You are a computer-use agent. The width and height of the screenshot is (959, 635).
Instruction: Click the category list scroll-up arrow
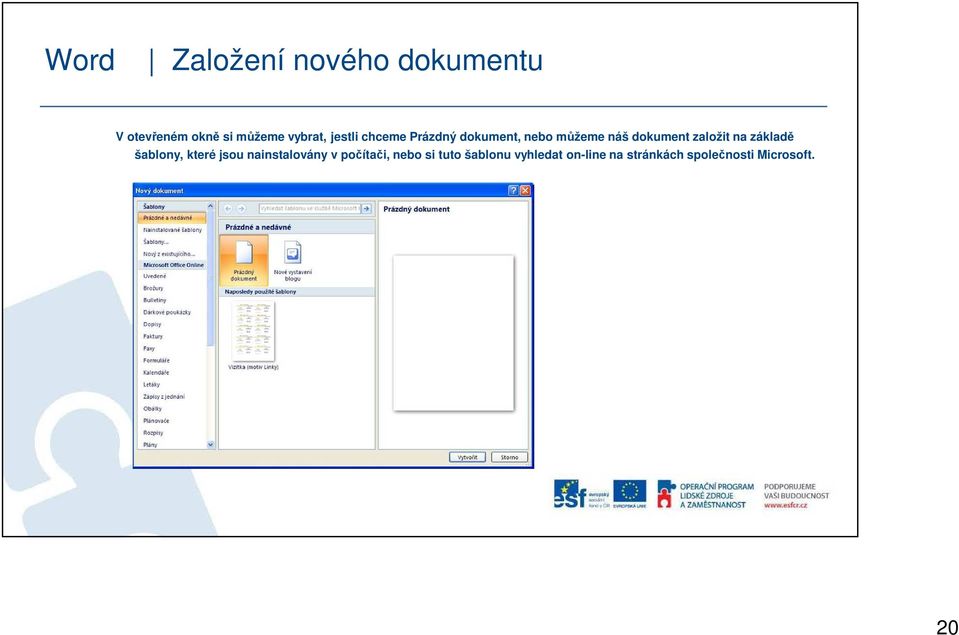click(x=210, y=206)
